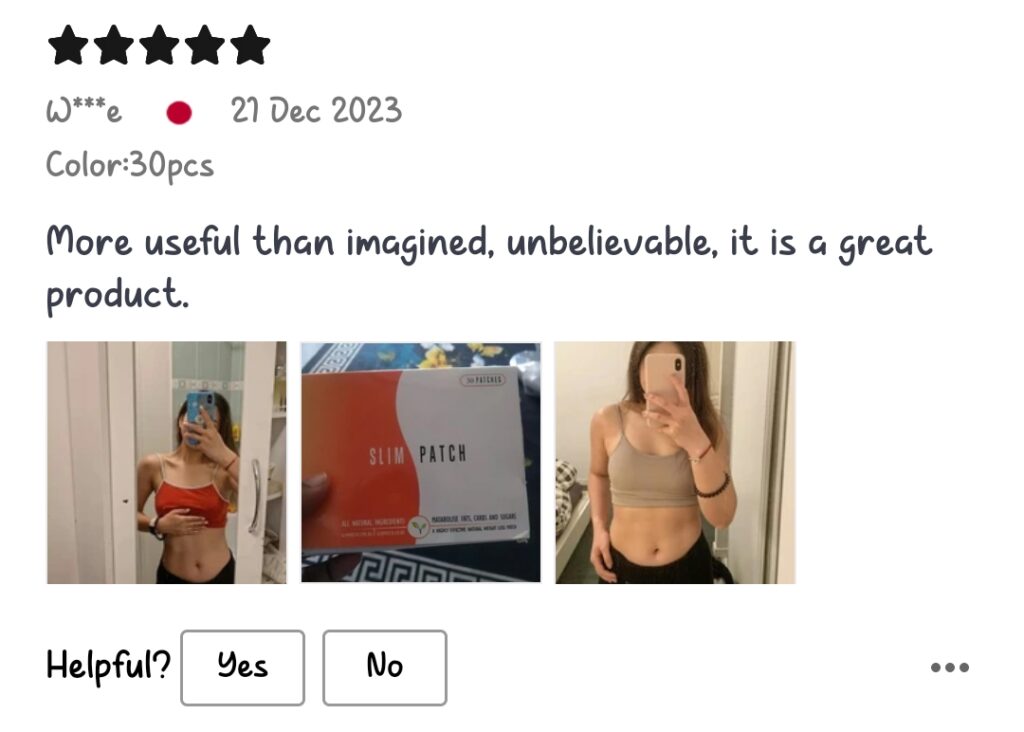
Task: Click the Color:30pcs variant label
Action: tap(129, 166)
